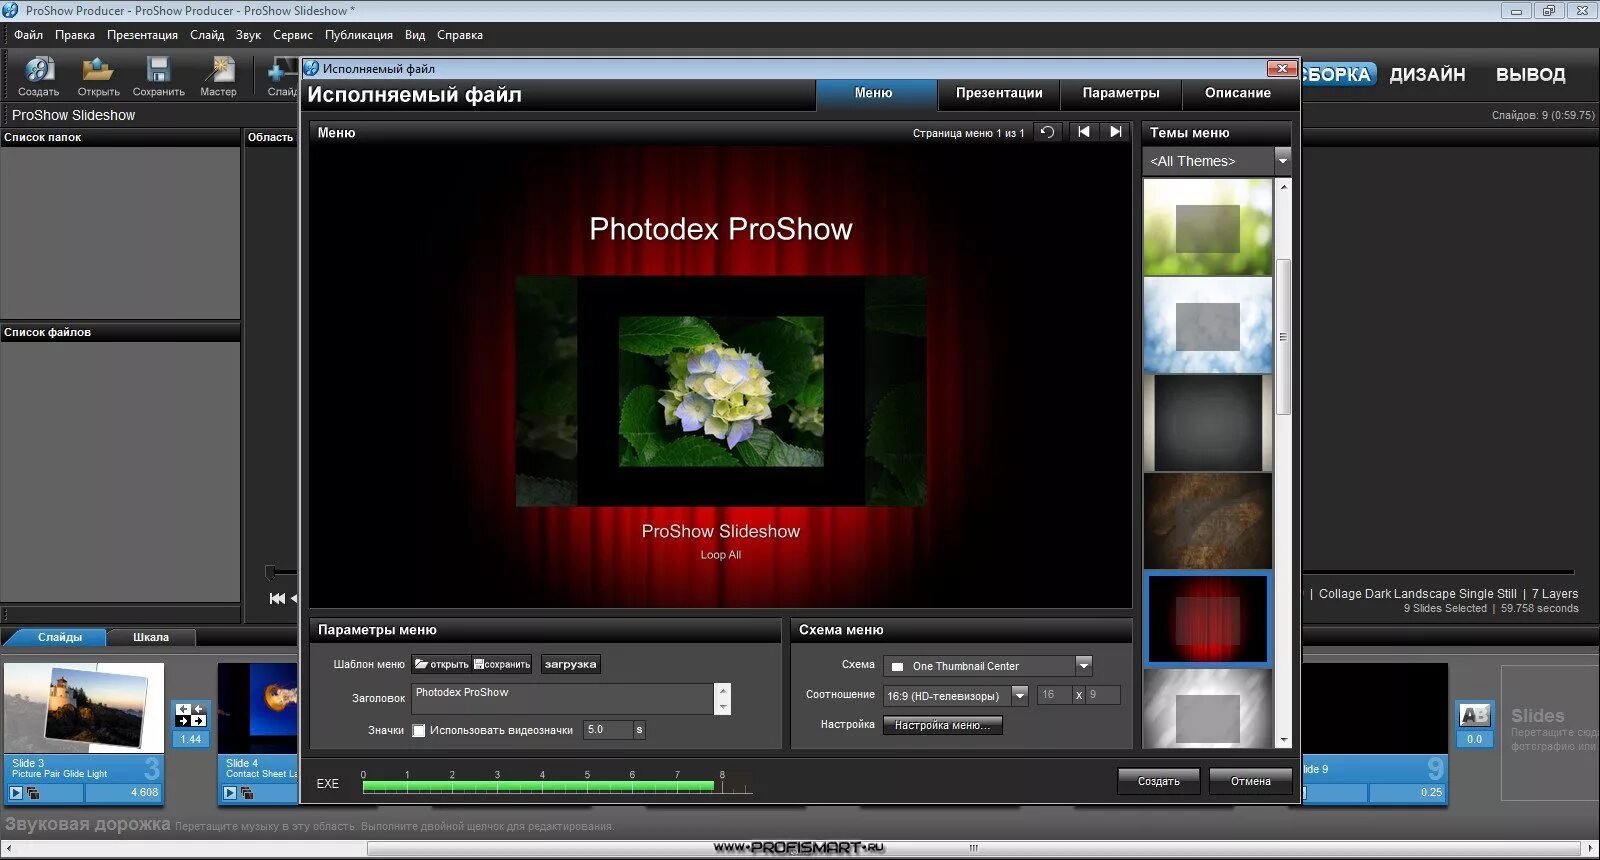The image size is (1600, 860).
Task: Select Slide 3 lighthouse thumbnail
Action: [x=84, y=707]
